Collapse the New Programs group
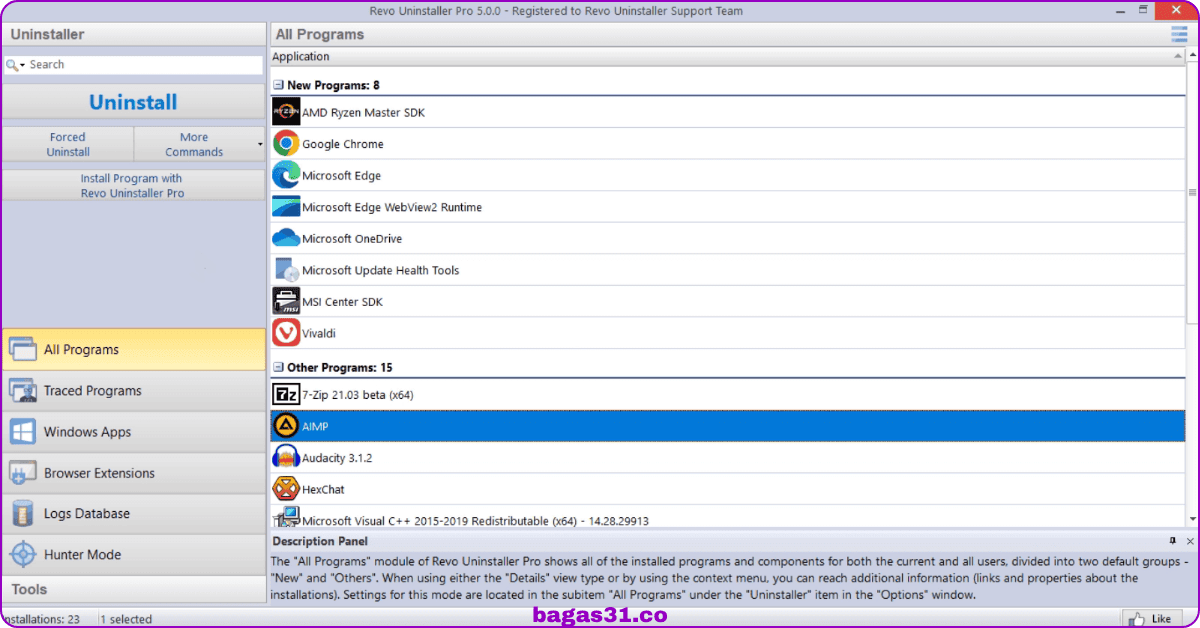The width and height of the screenshot is (1200, 628). [279, 86]
